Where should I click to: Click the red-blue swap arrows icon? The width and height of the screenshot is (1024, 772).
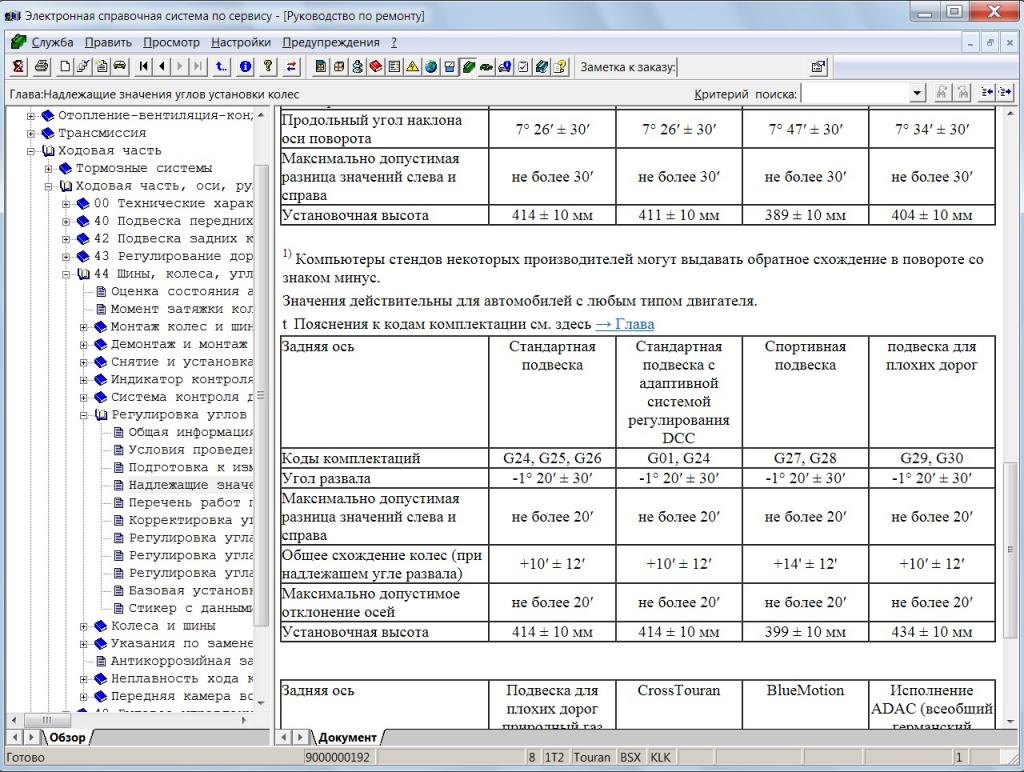tap(291, 67)
